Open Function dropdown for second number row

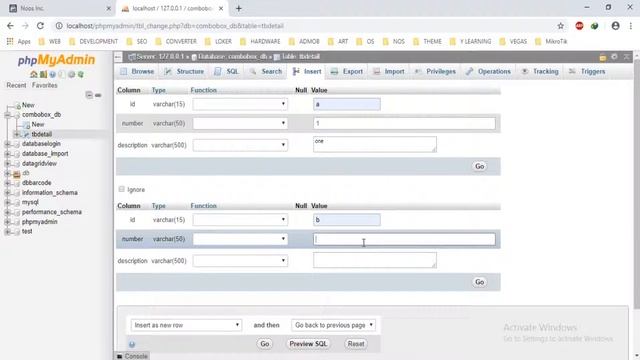(x=240, y=239)
